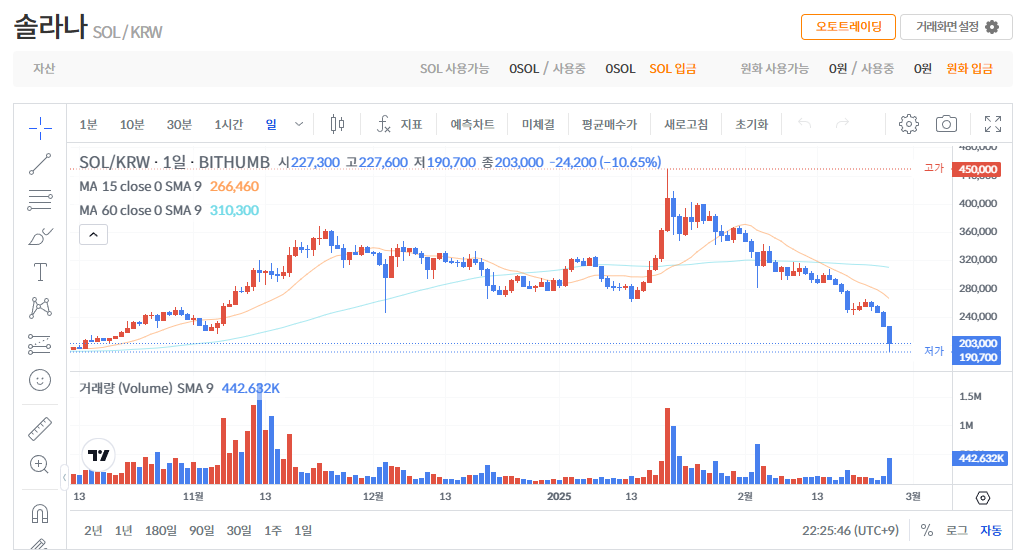Open timezone menu at 22:25:46 (UTC+9)
Viewport: 1023px width, 555px height.
point(850,530)
